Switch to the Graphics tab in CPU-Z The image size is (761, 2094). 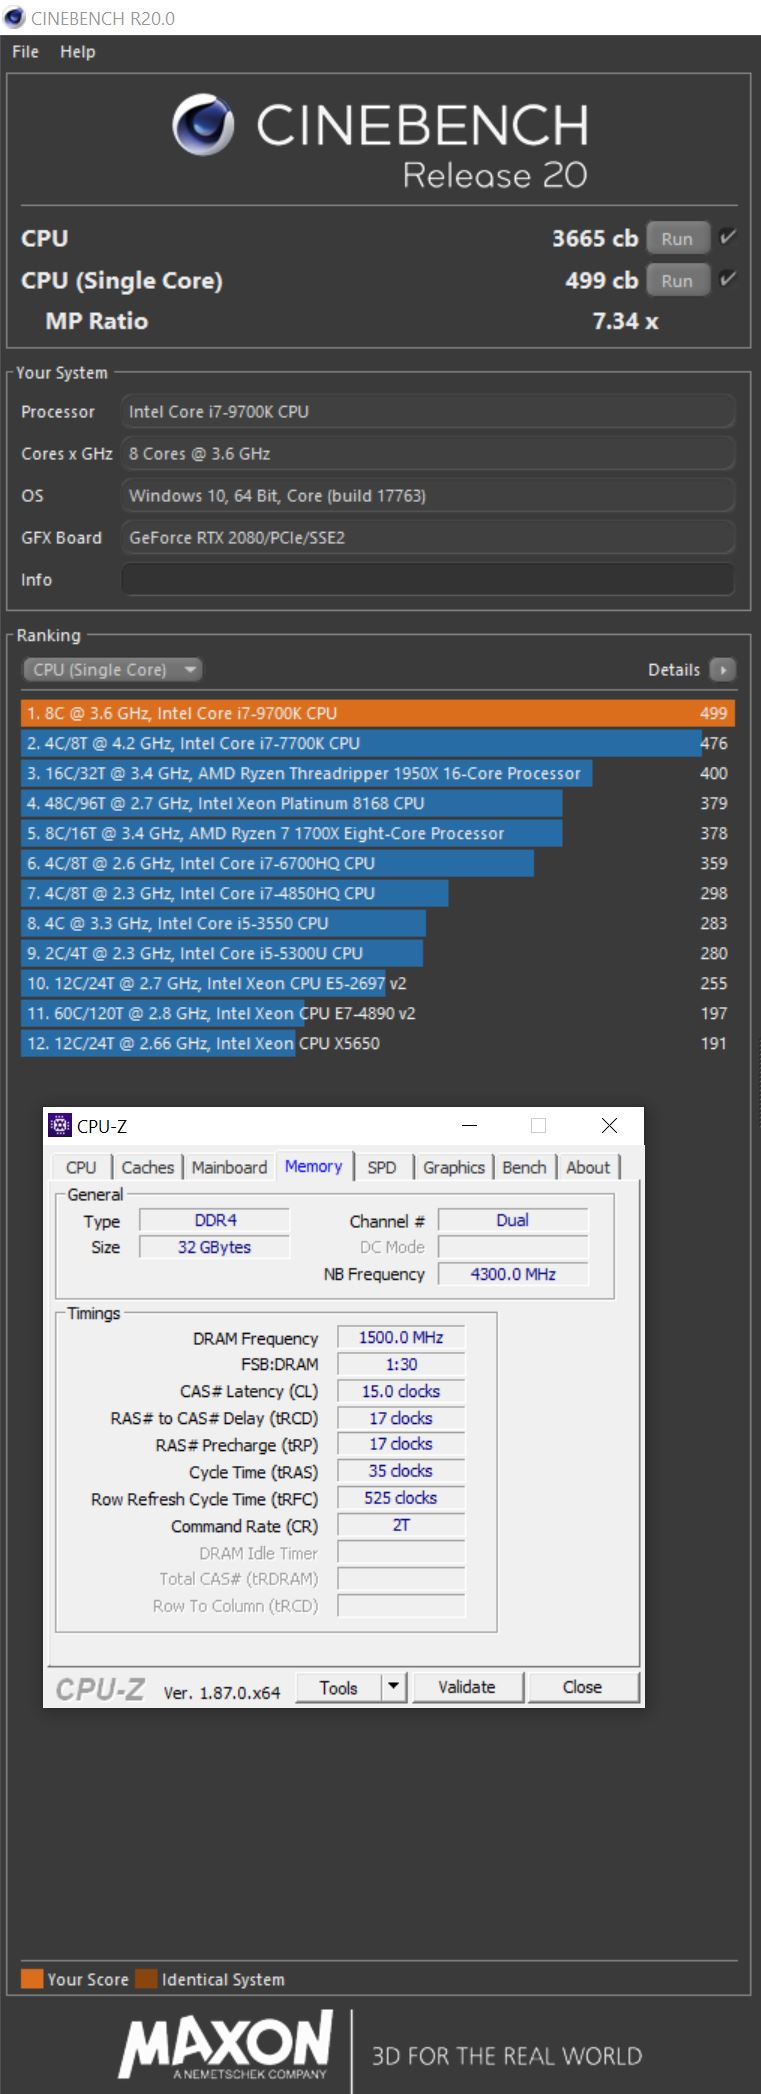pyautogui.click(x=453, y=1167)
